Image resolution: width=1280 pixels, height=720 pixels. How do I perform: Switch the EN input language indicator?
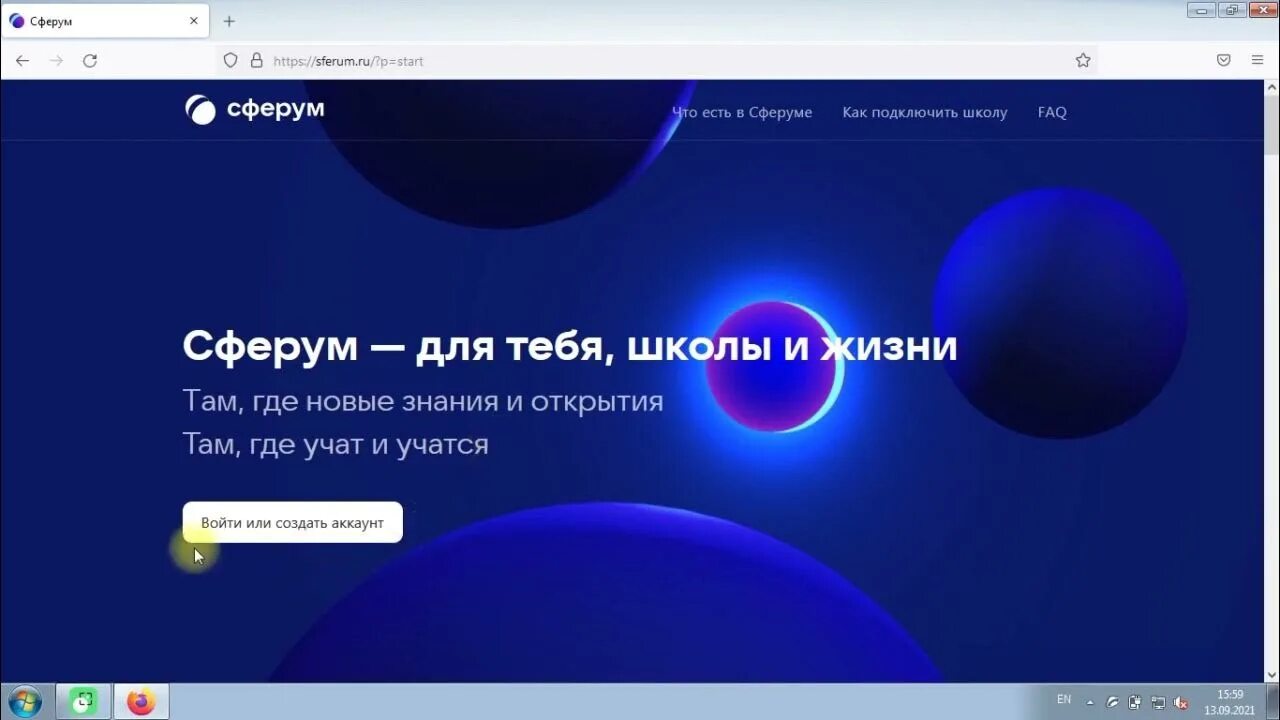tap(1064, 700)
